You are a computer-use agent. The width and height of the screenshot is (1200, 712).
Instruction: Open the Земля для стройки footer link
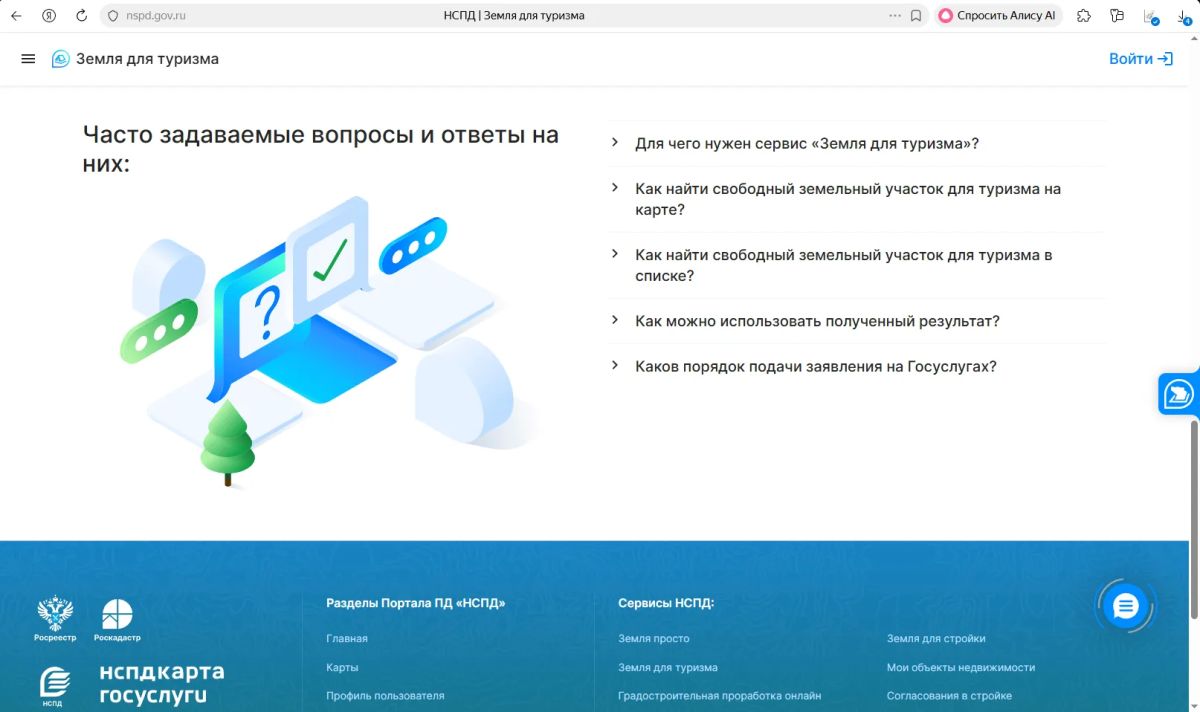(936, 638)
